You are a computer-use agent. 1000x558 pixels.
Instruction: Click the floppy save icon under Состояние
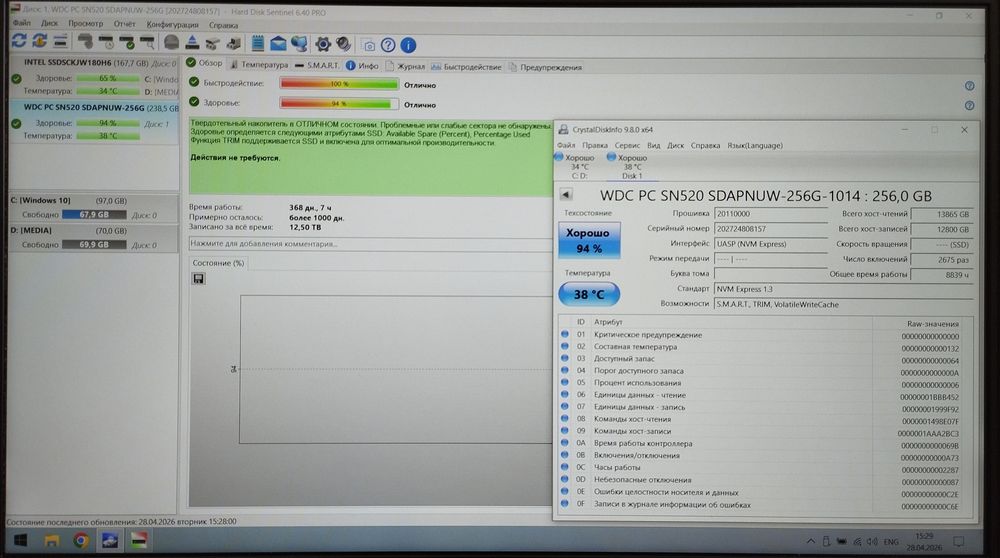[198, 279]
